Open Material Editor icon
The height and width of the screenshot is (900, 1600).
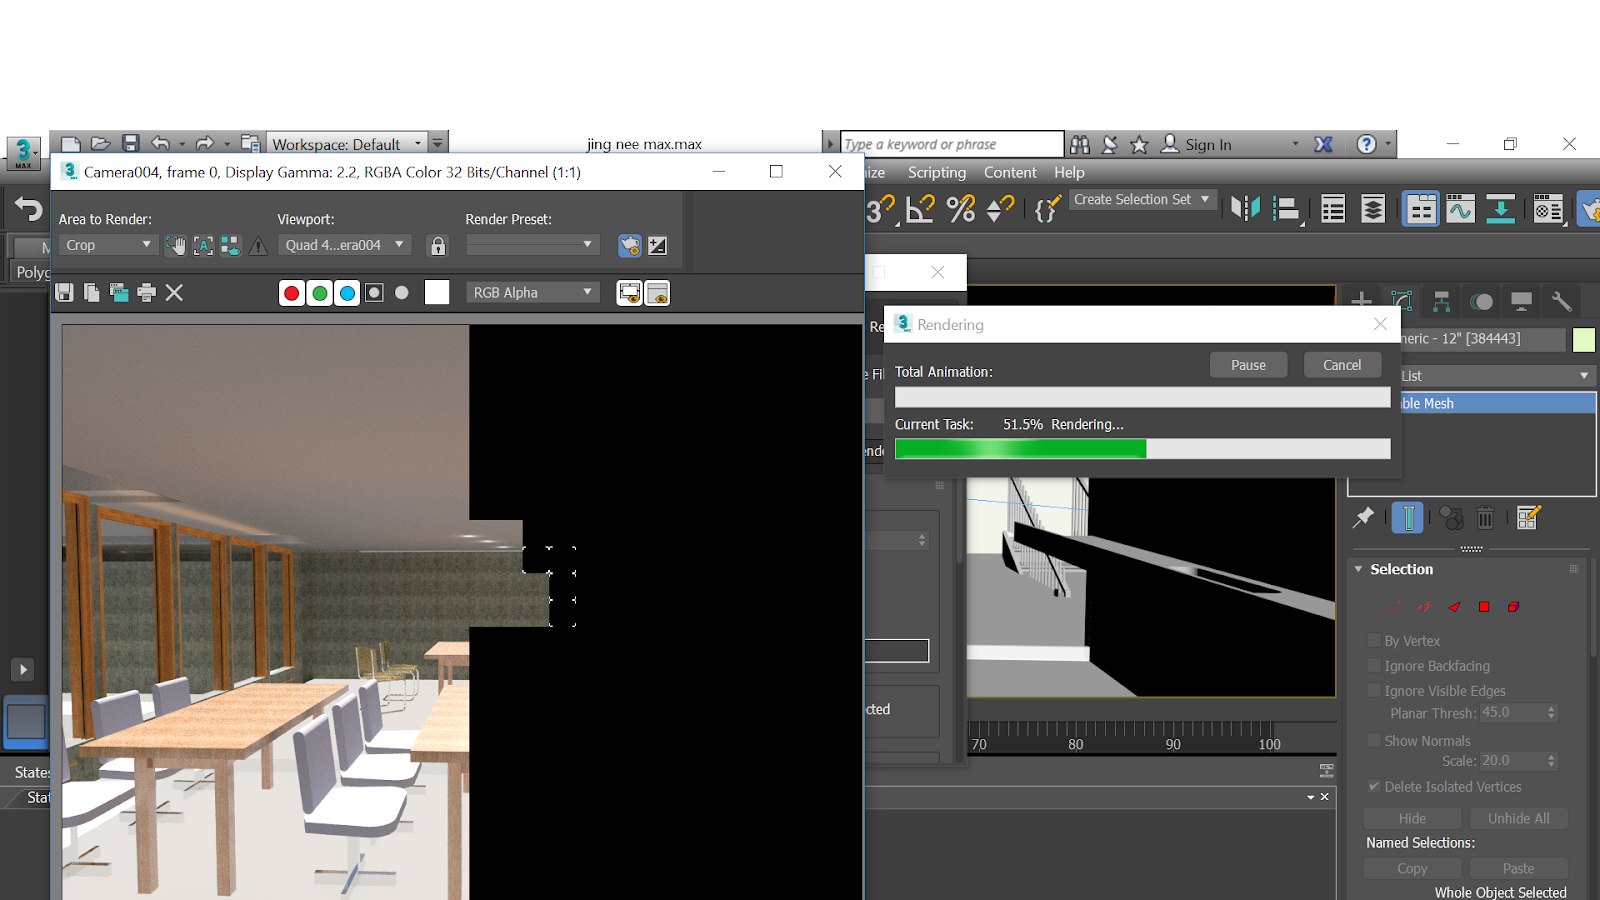(1548, 209)
